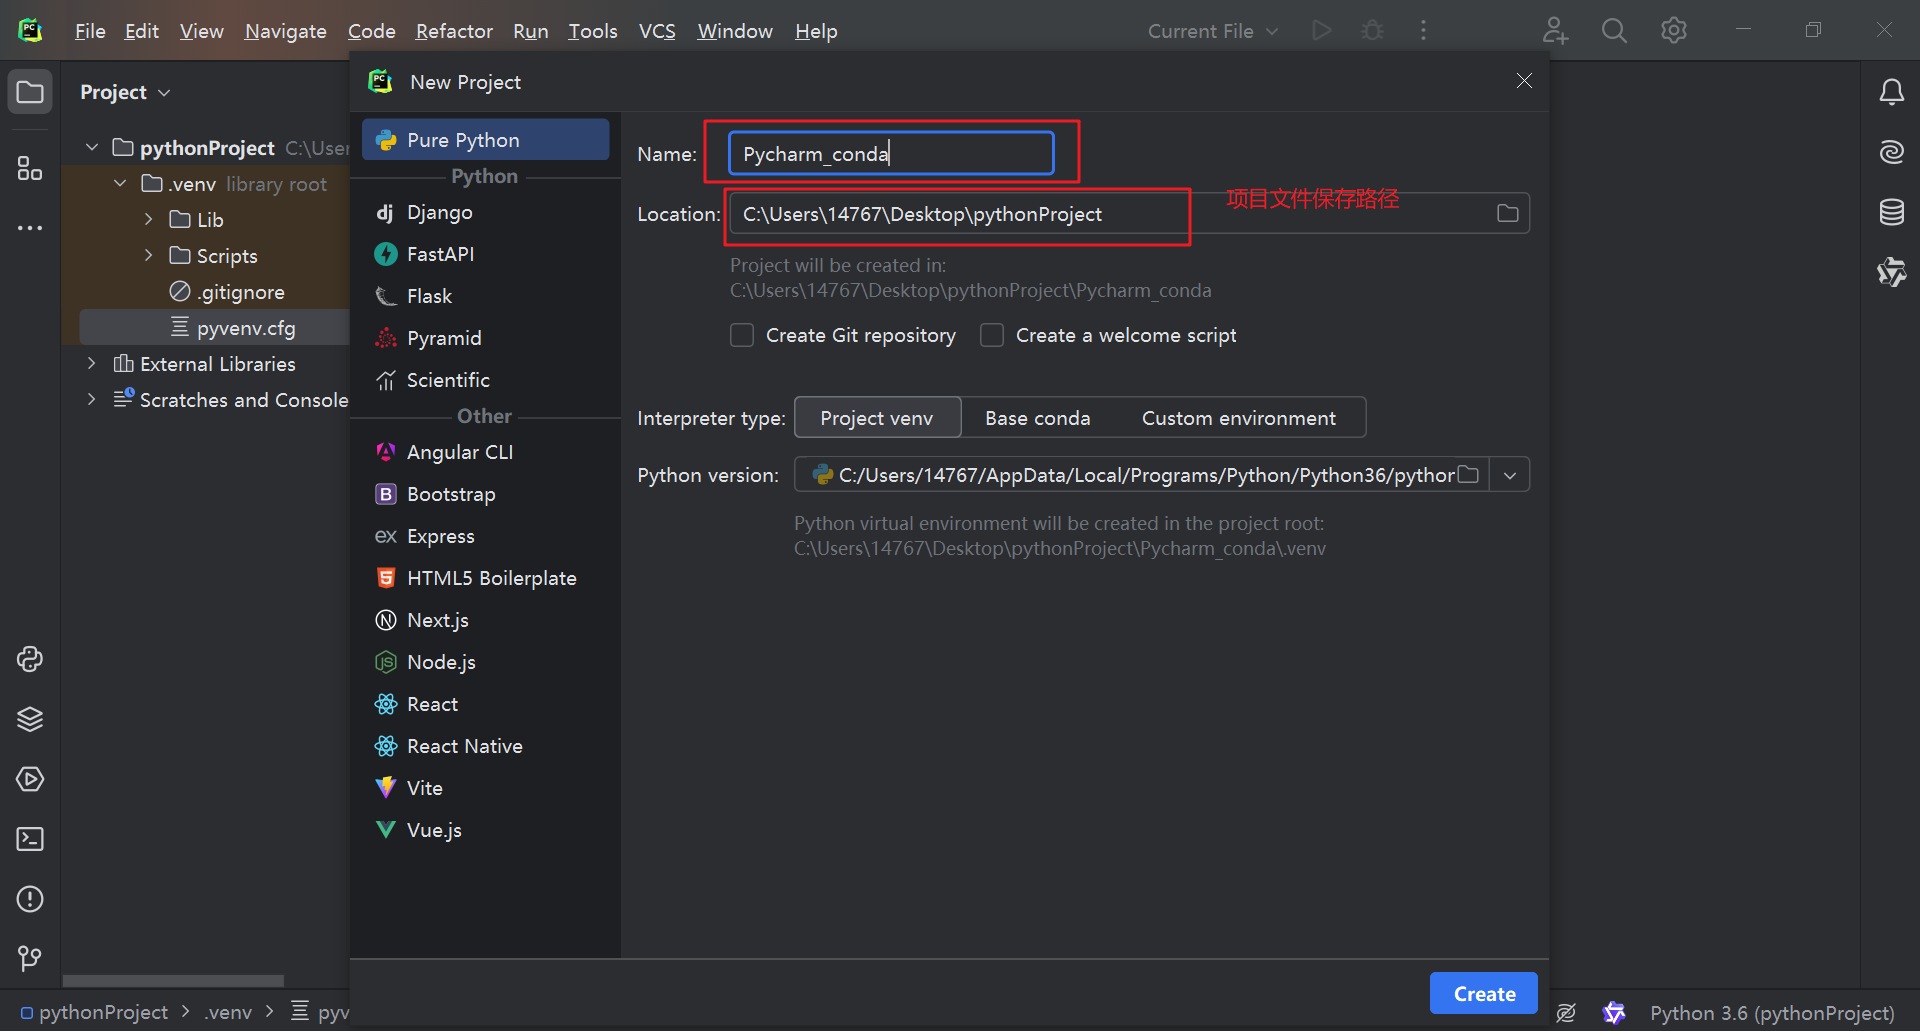This screenshot has width=1920, height=1031.
Task: Collapse the pythonProject tree node
Action: point(92,148)
